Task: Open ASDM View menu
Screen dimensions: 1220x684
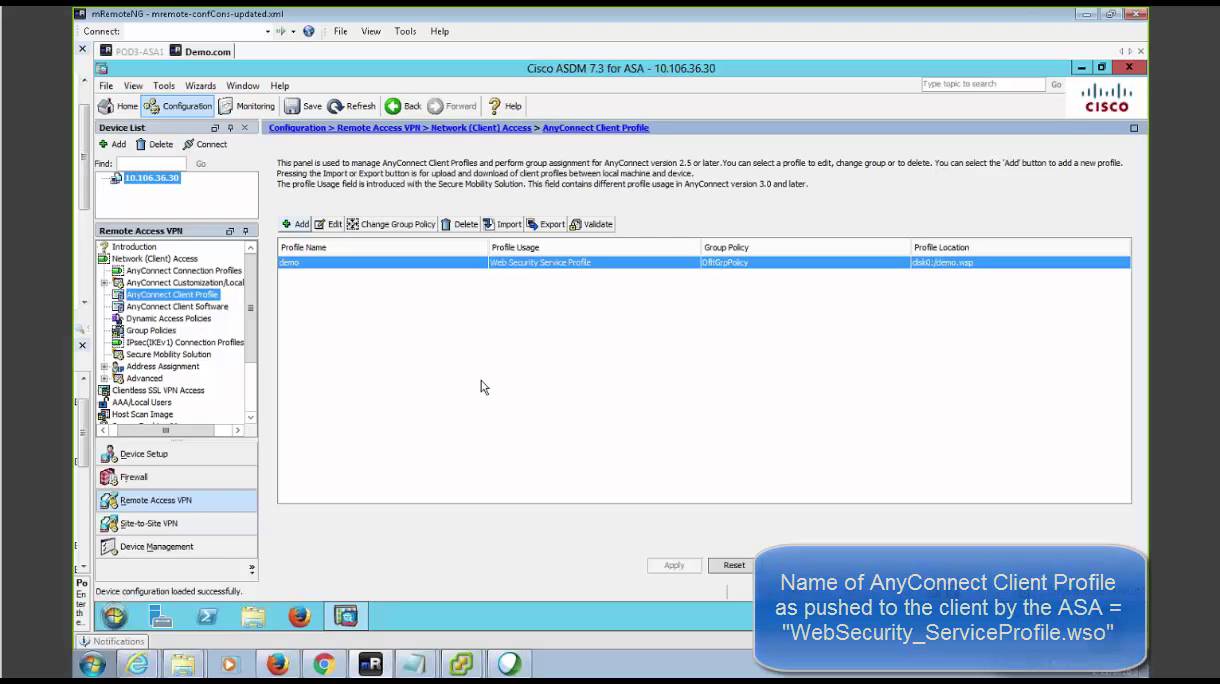Action: (x=133, y=86)
